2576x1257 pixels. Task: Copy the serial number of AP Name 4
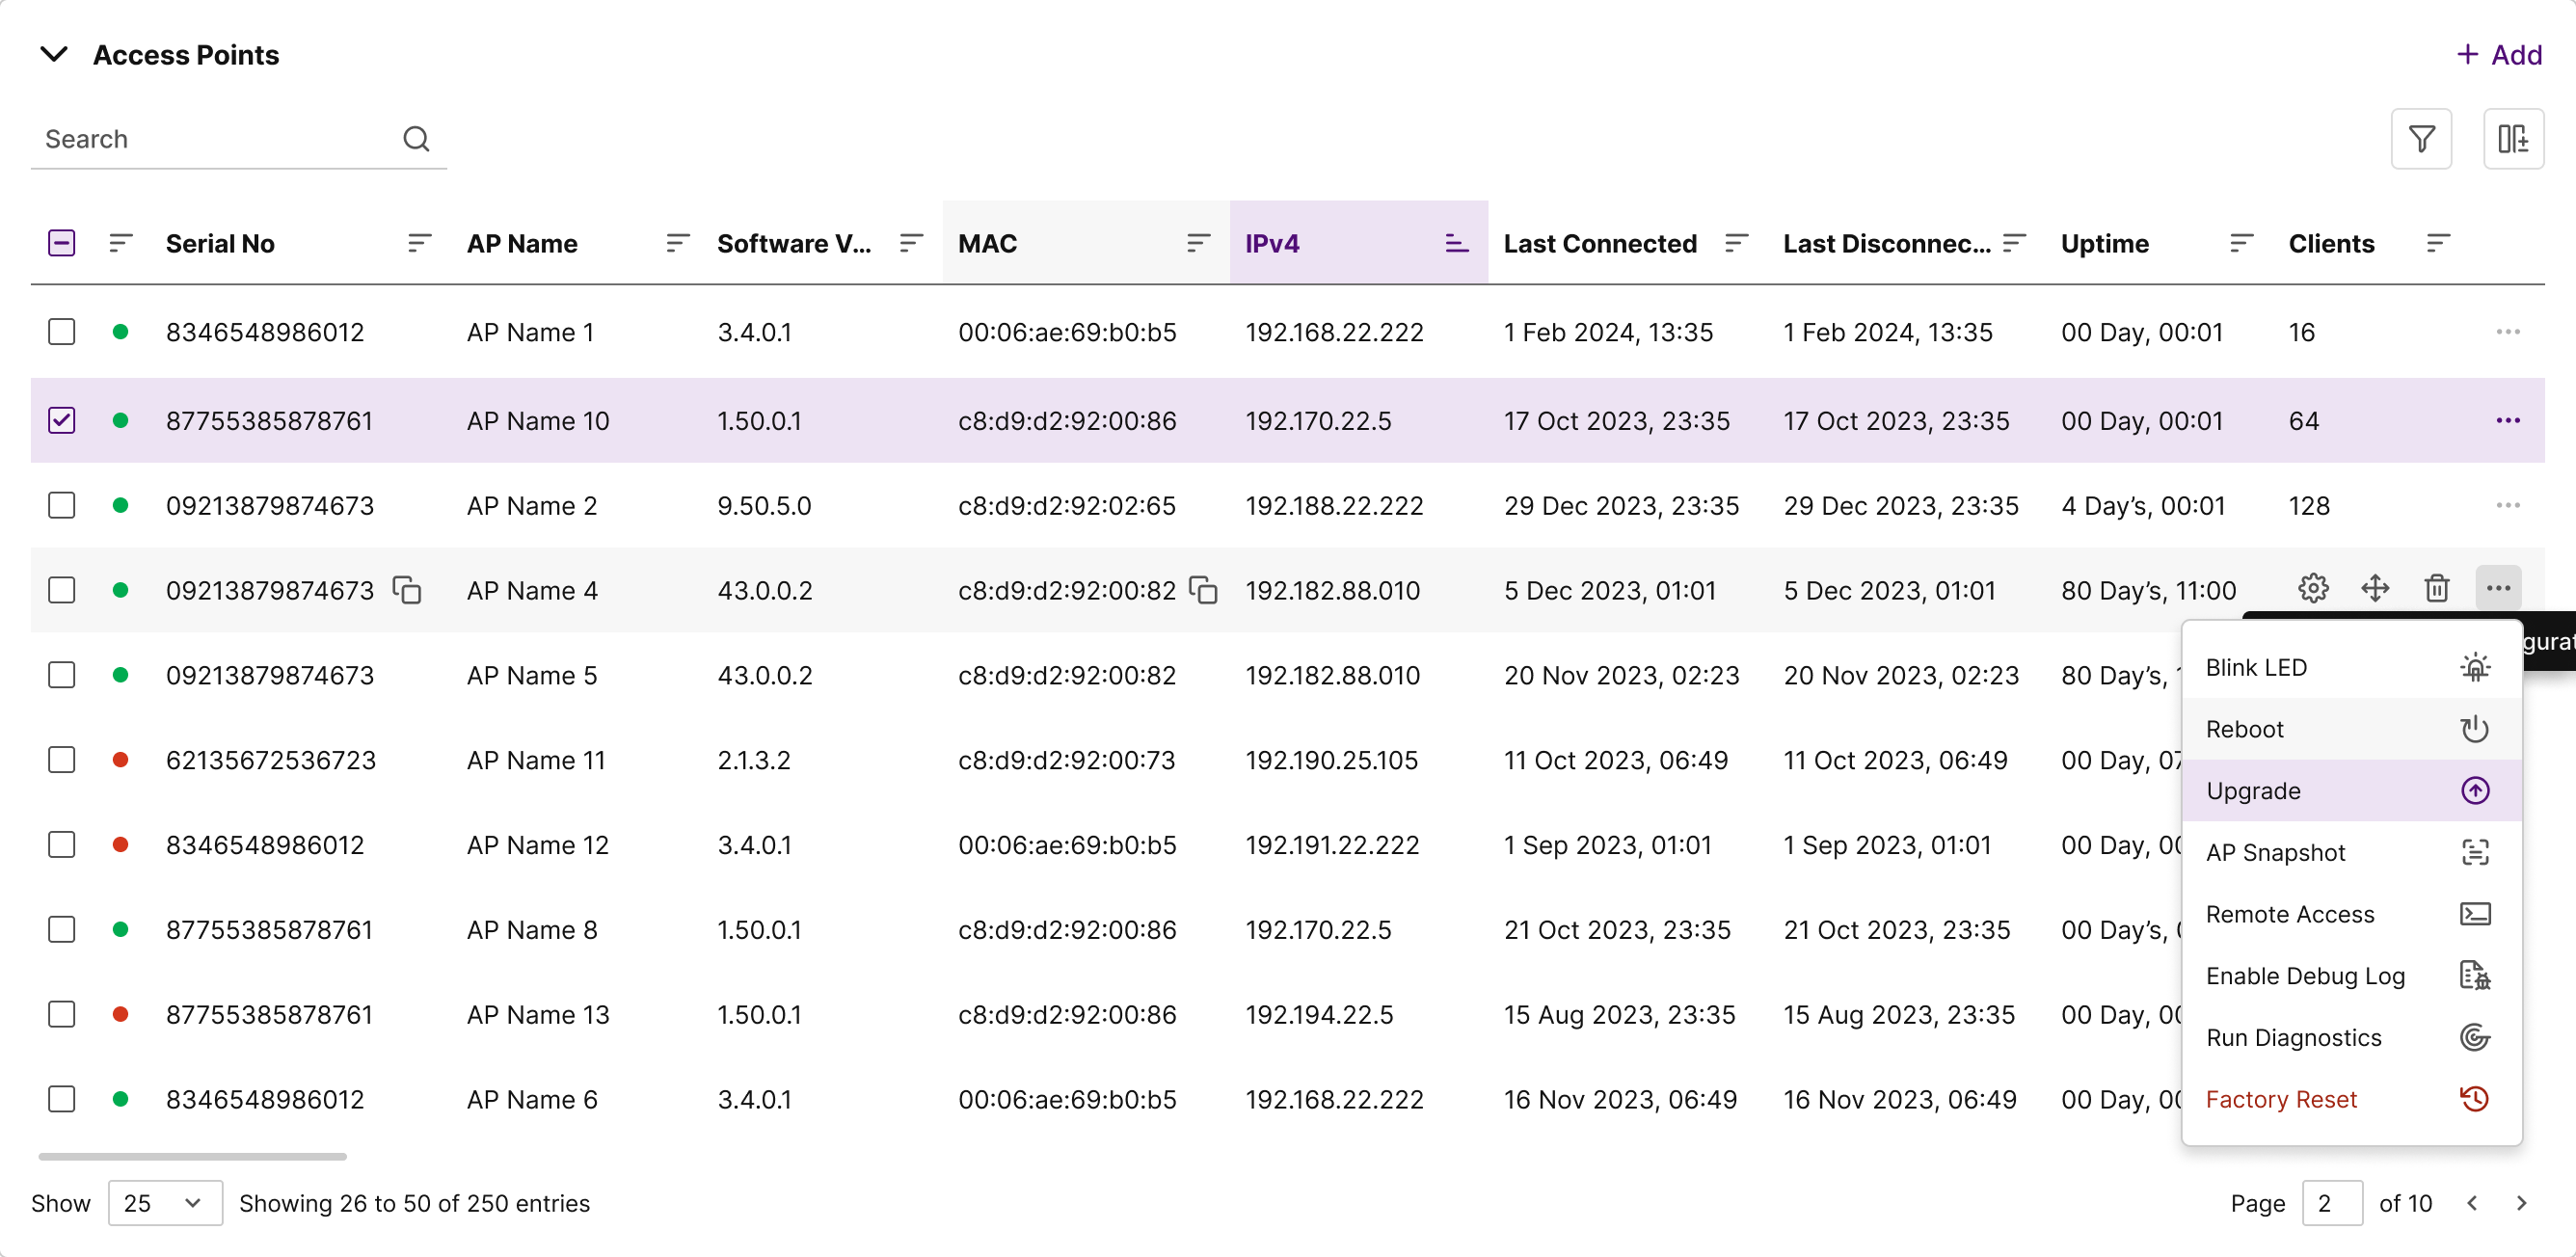point(407,590)
